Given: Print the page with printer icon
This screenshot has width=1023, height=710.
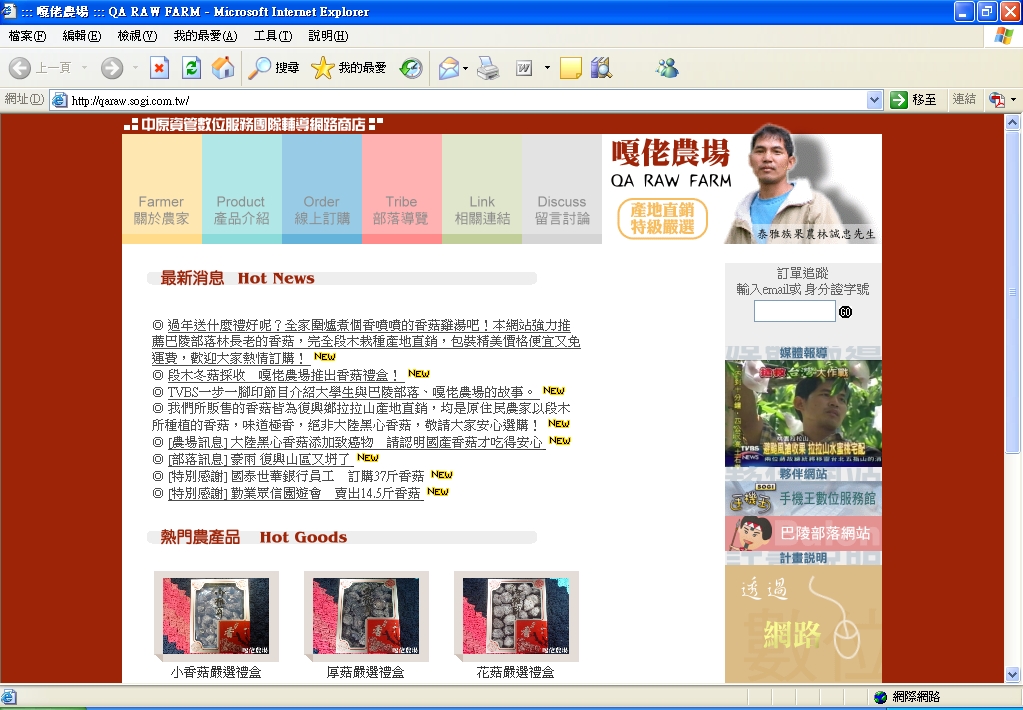Looking at the screenshot, I should [488, 68].
